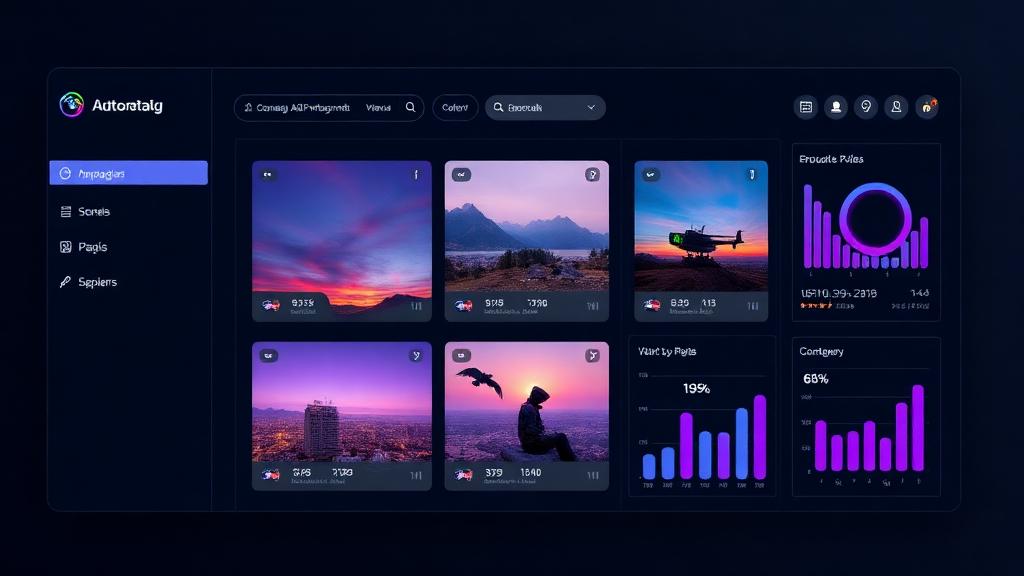Screen dimensions: 1024x576
Task: Open the hooded figure and bird thumbnail
Action: (526, 402)
